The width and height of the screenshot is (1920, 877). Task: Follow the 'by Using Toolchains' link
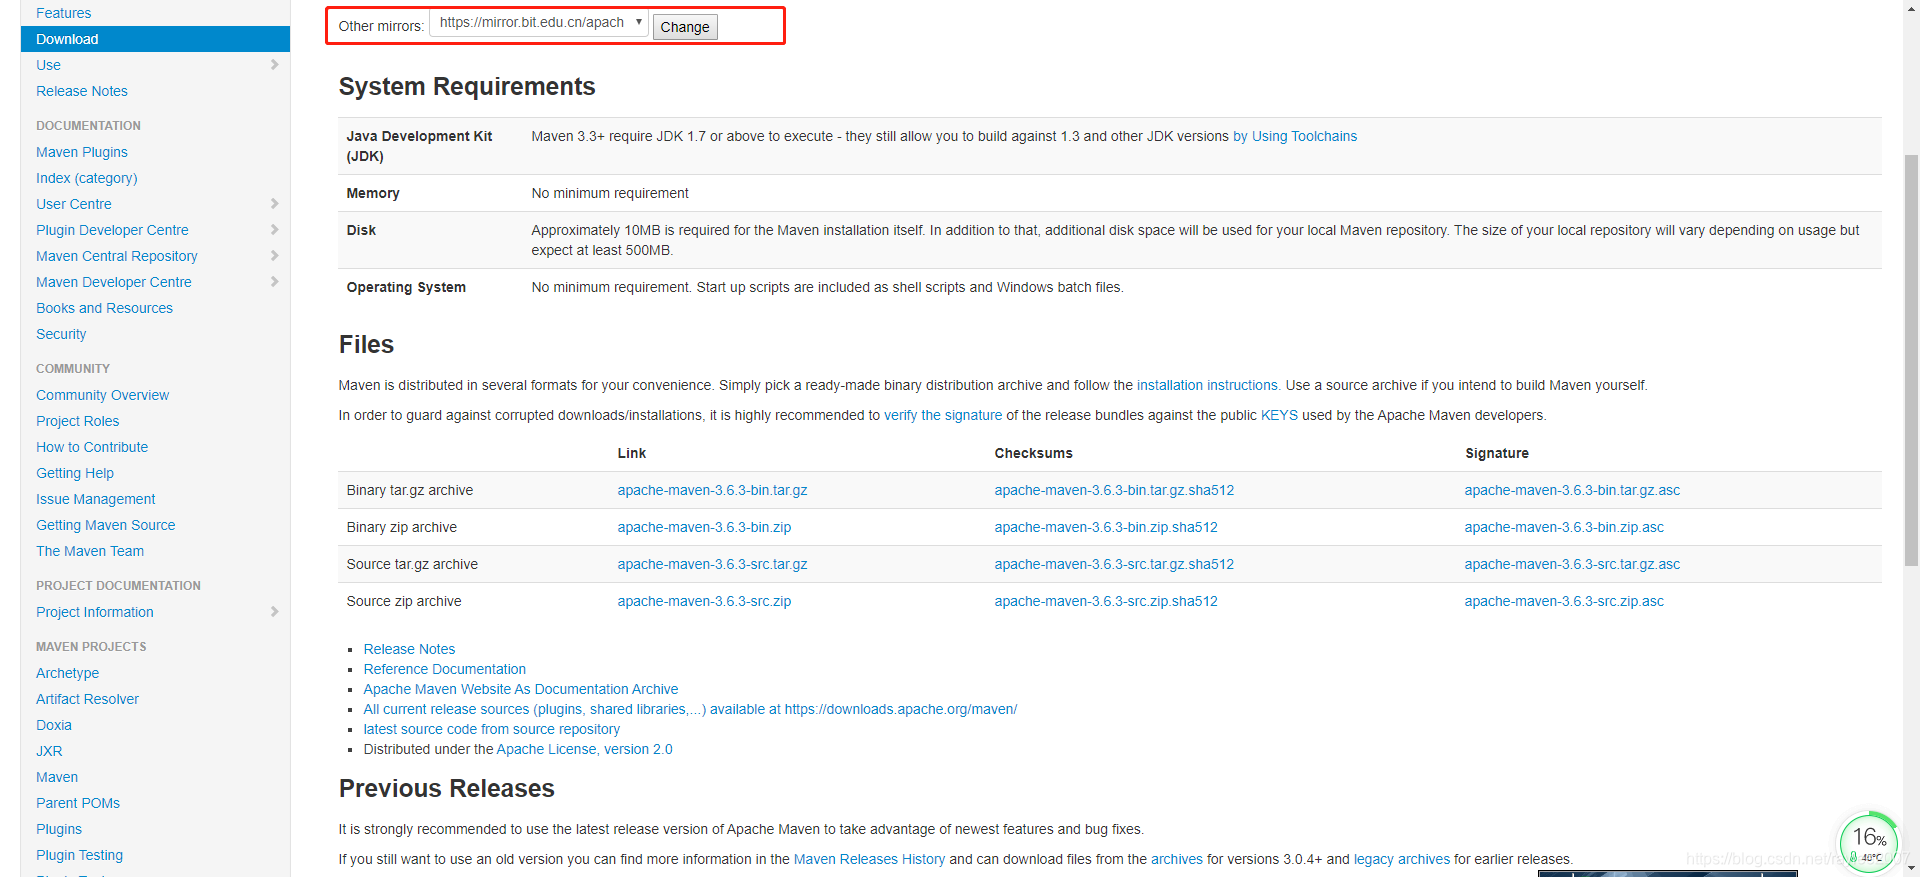[1295, 136]
